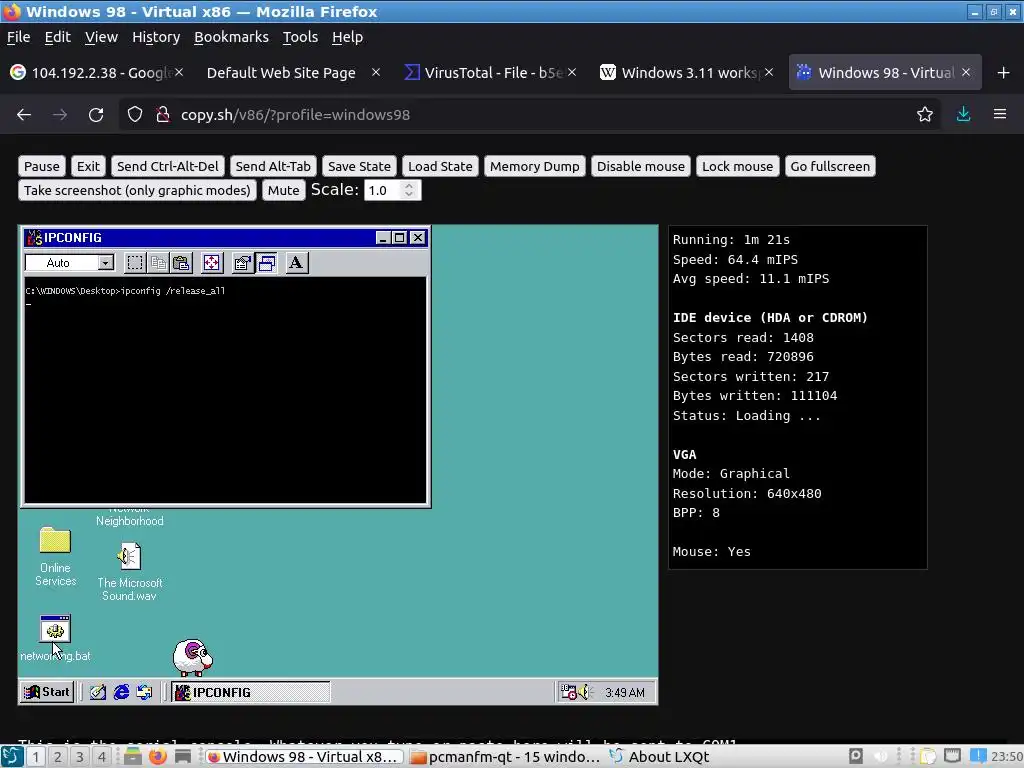Open the Firefox History menu
The image size is (1024, 768).
[x=156, y=37]
